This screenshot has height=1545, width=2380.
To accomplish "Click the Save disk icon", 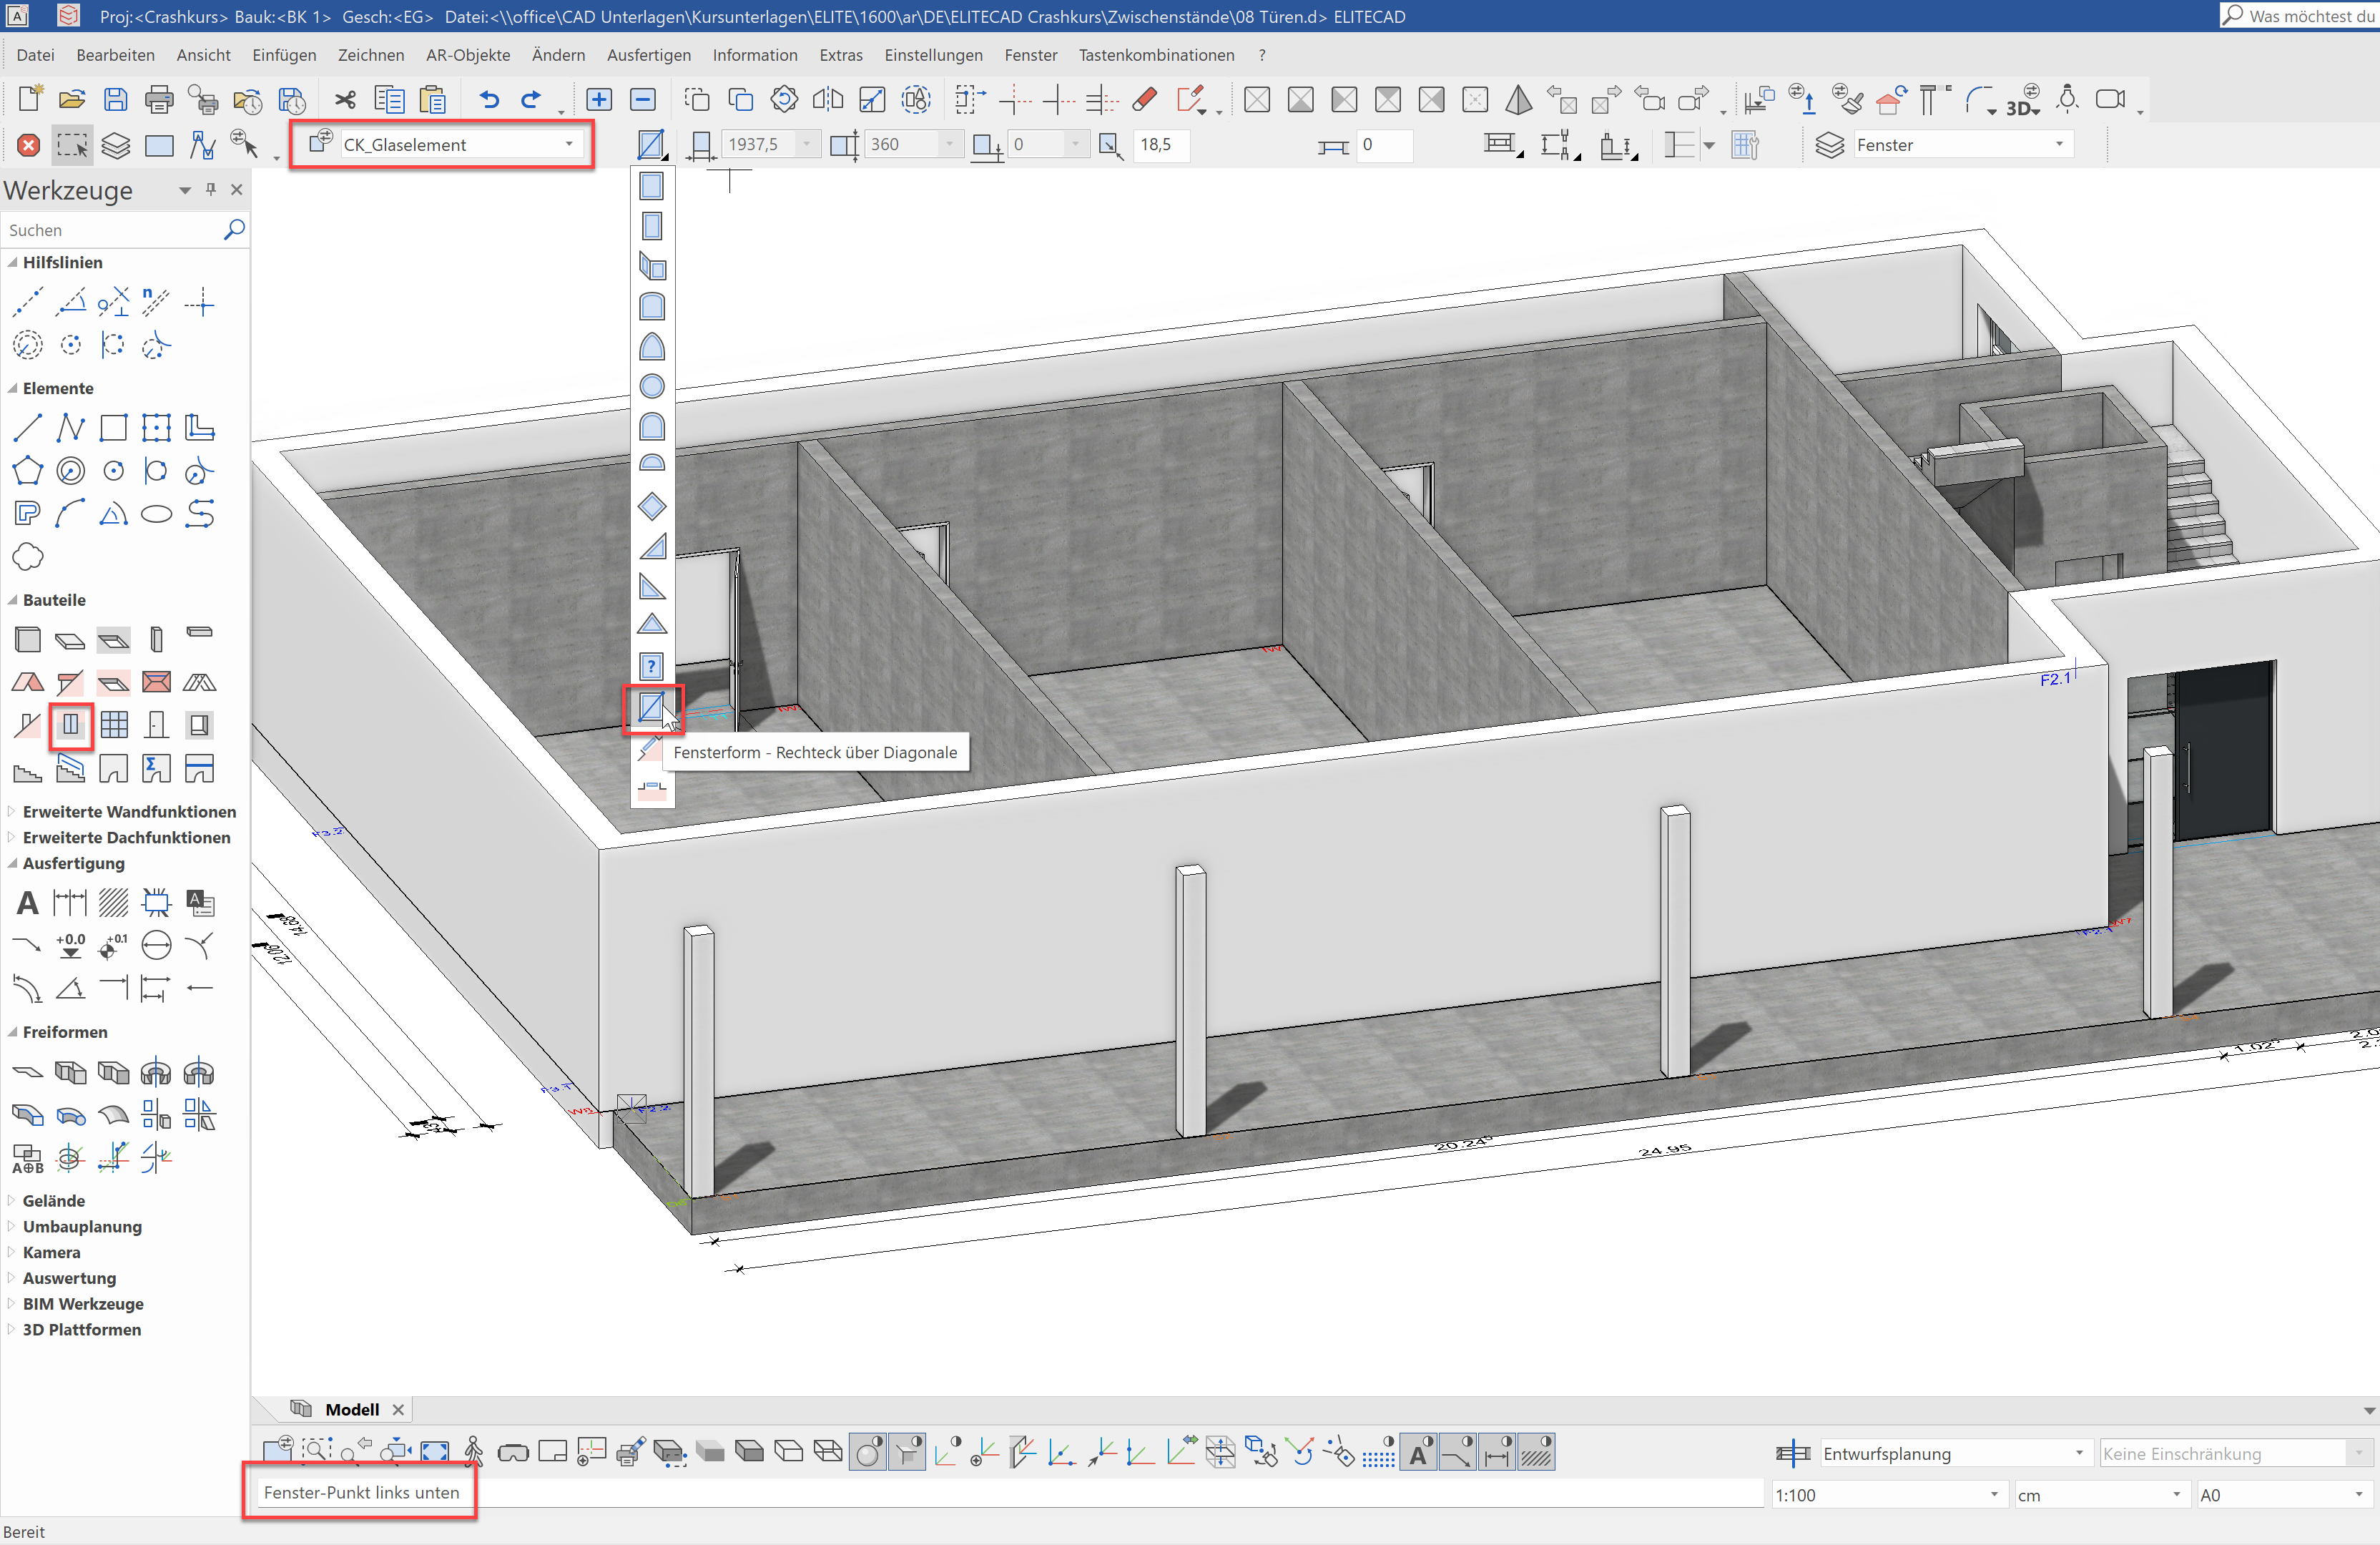I will pyautogui.click(x=116, y=99).
